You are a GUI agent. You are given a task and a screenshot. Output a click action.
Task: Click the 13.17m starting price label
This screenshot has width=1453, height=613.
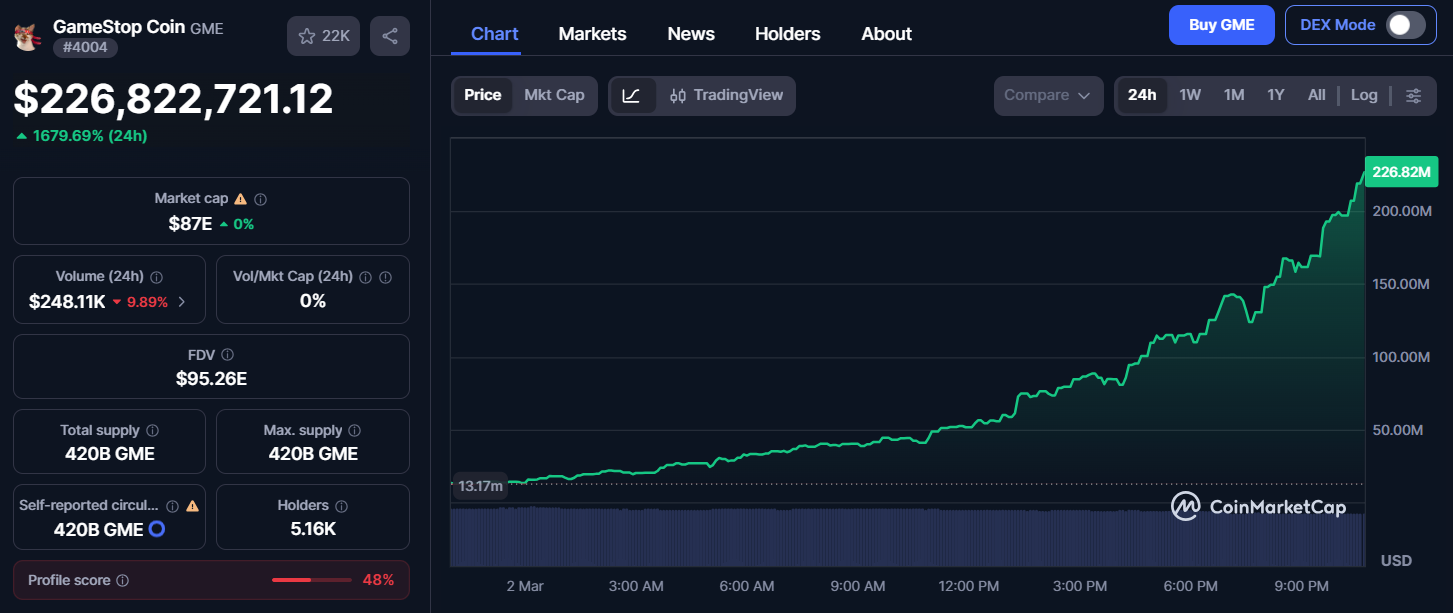point(480,486)
